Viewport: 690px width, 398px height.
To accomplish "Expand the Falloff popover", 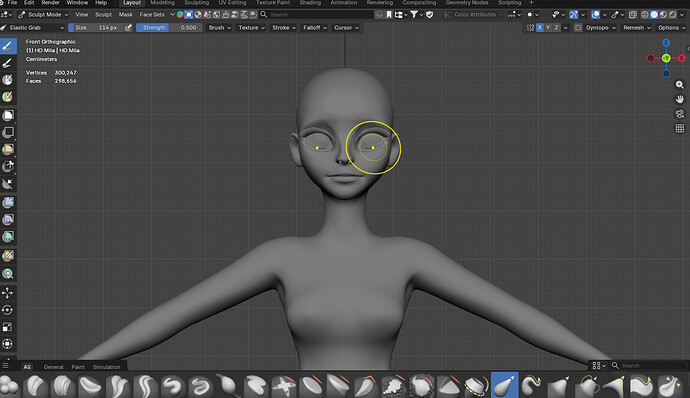I will 315,28.
